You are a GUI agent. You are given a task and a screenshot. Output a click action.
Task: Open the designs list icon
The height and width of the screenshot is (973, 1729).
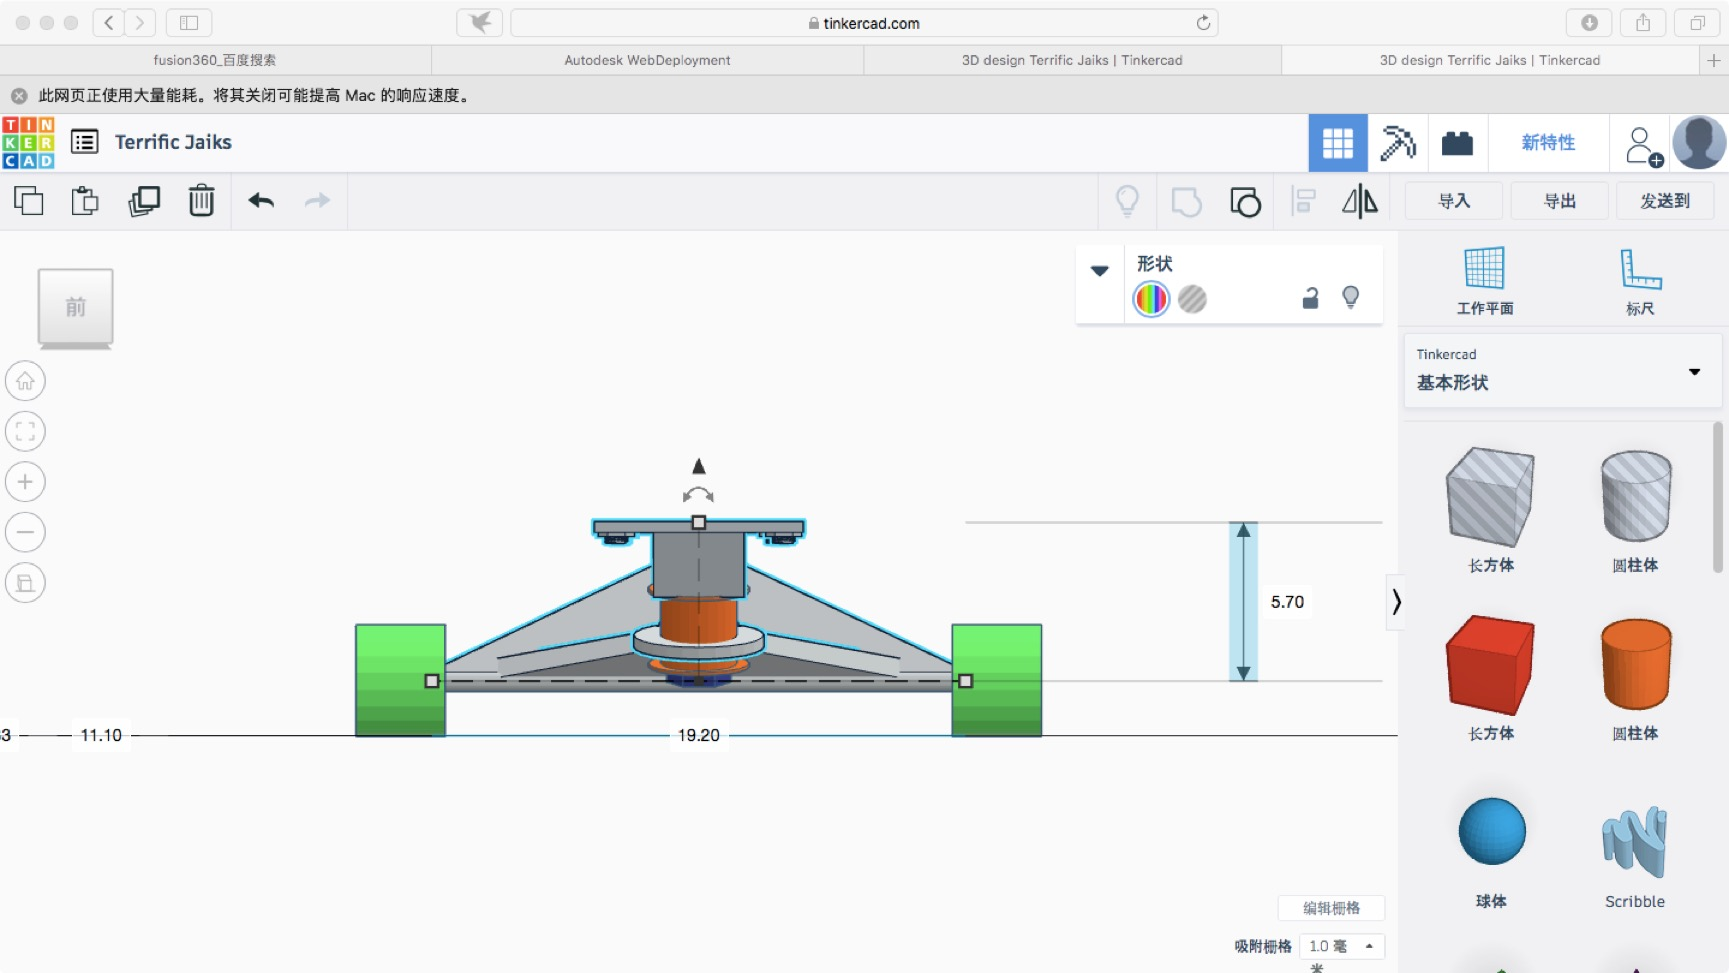pyautogui.click(x=85, y=142)
